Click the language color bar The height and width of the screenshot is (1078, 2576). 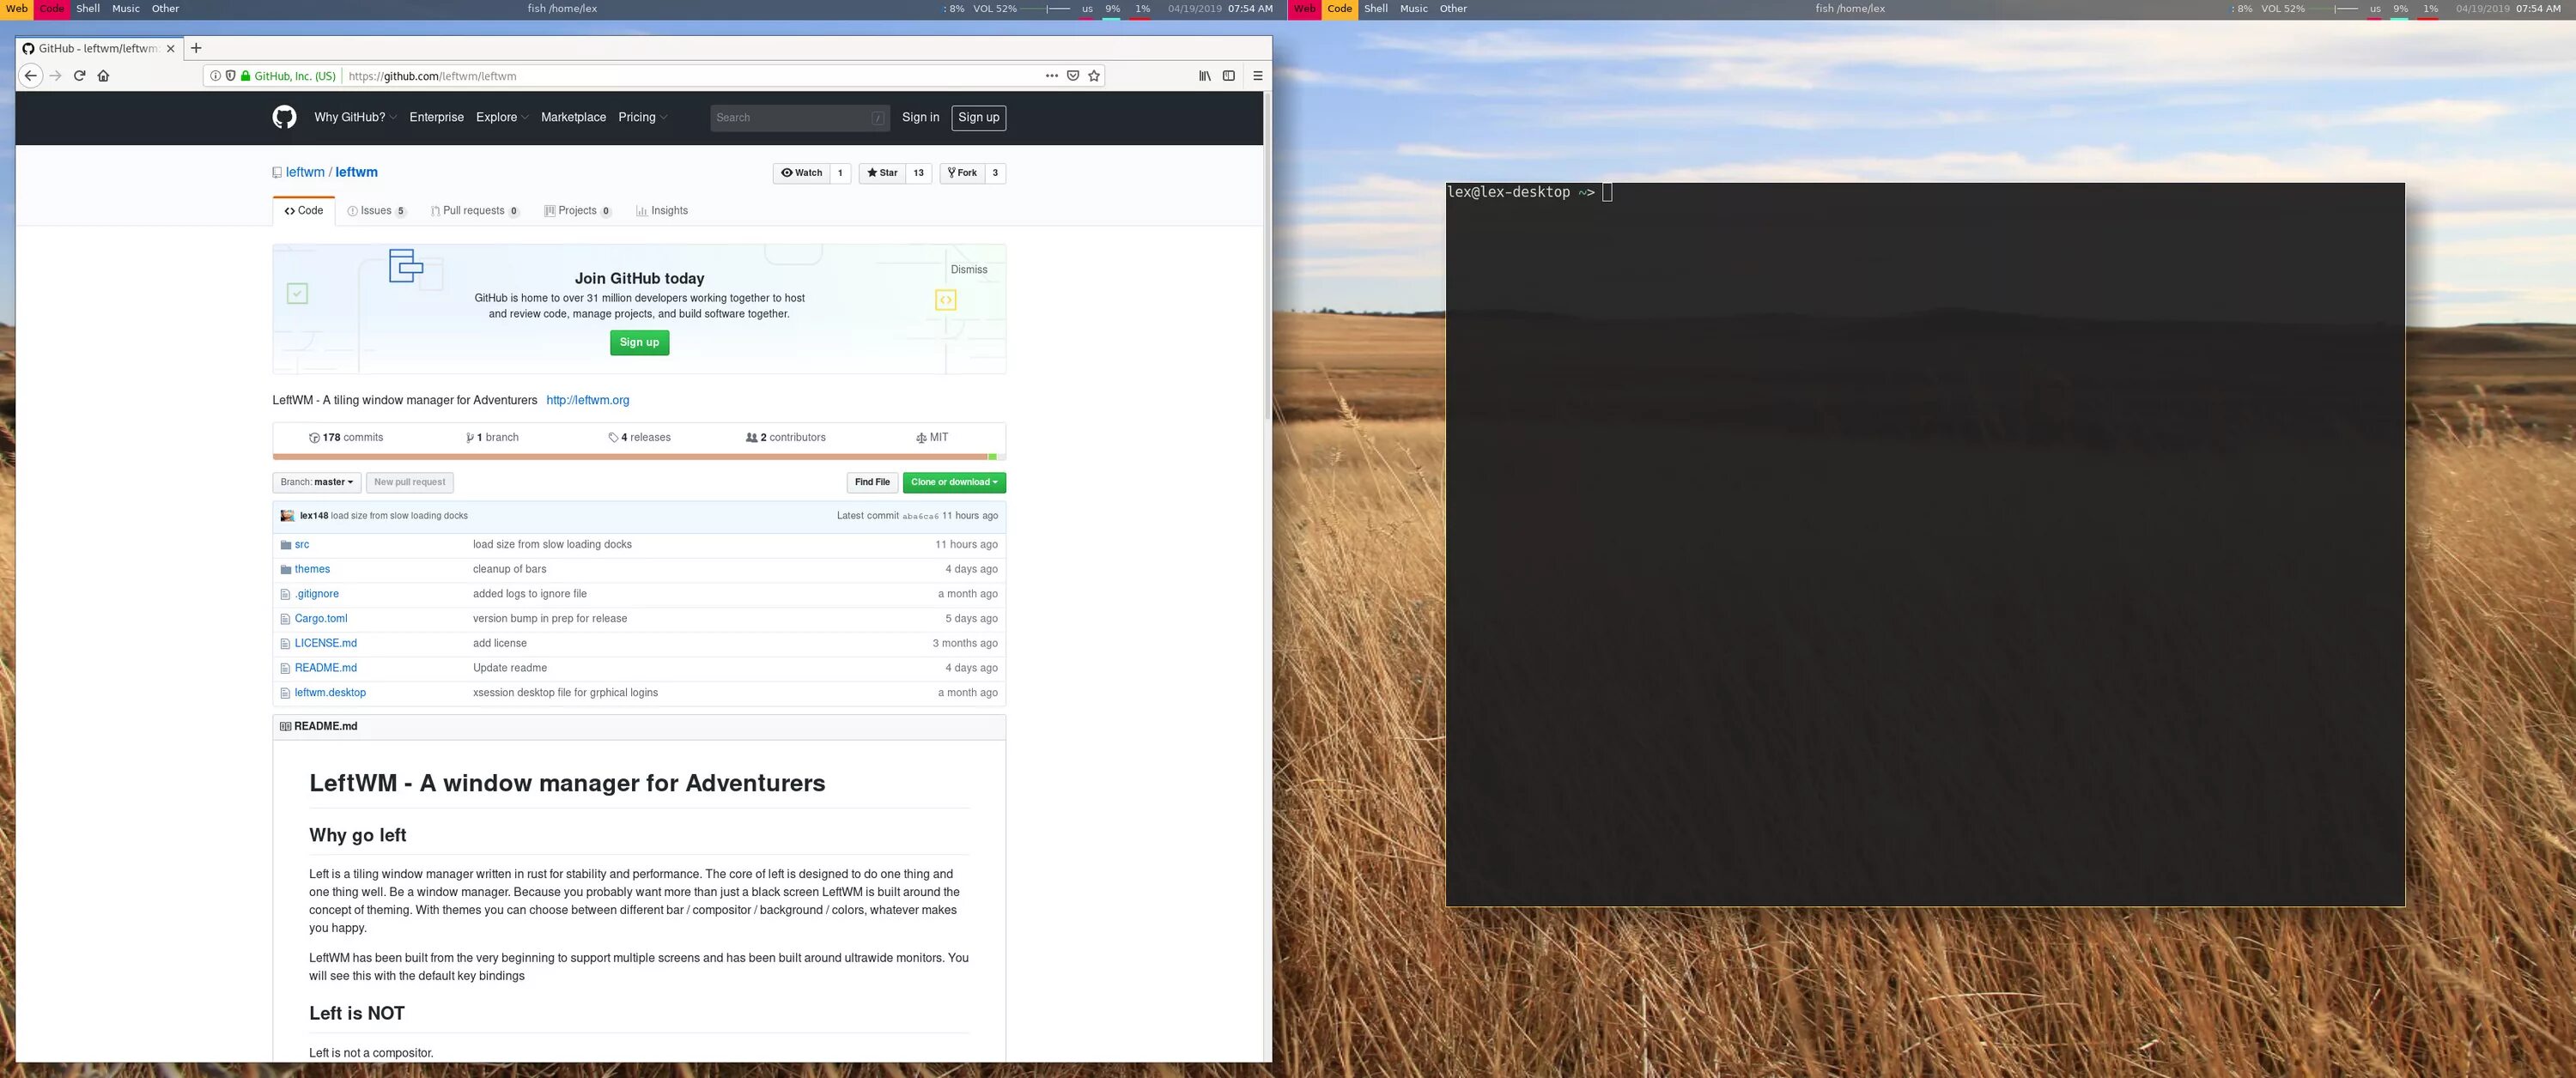pyautogui.click(x=638, y=457)
